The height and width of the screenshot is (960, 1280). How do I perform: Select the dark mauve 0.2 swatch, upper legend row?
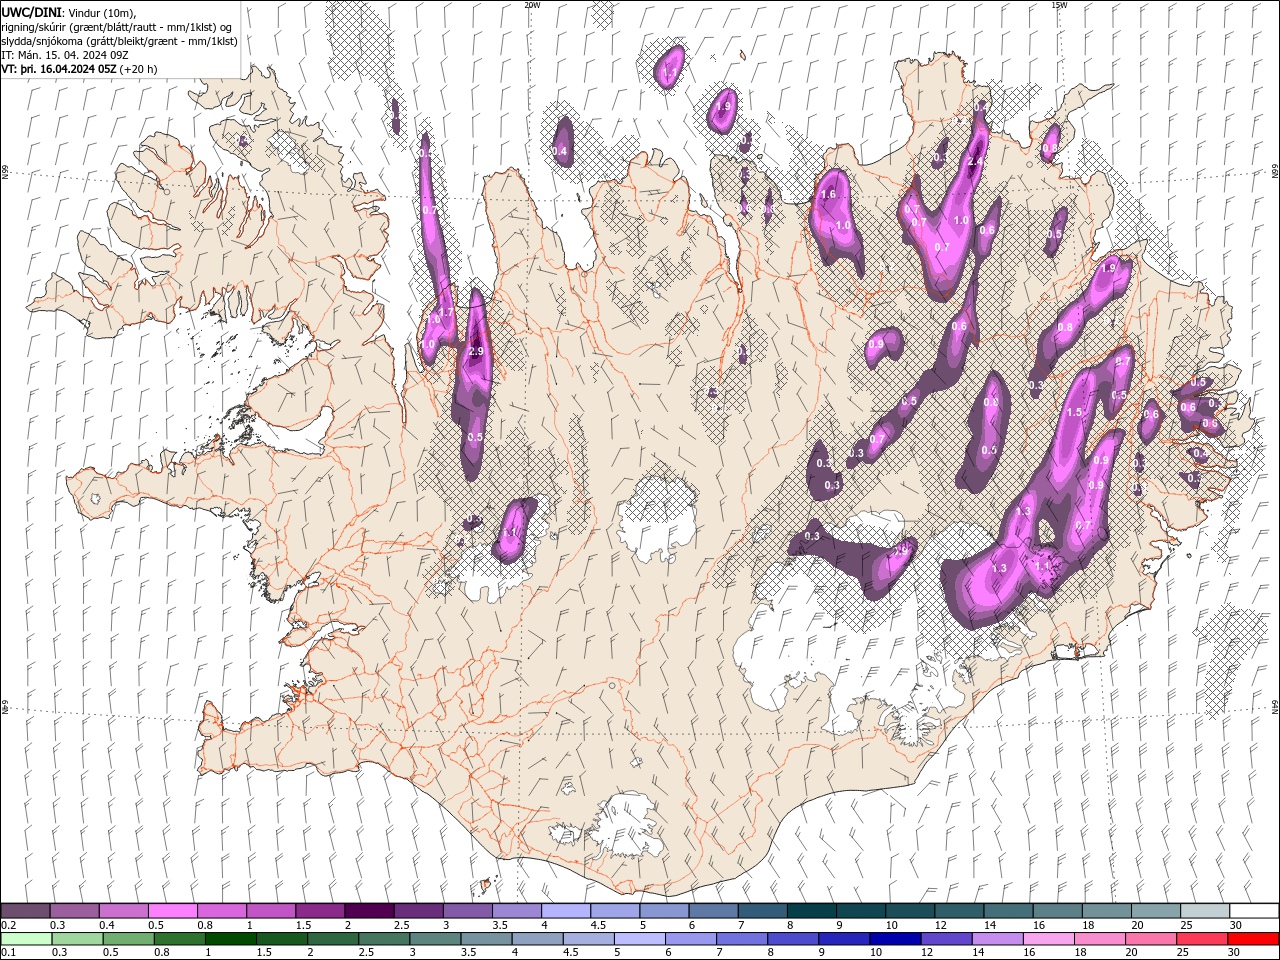pos(25,911)
